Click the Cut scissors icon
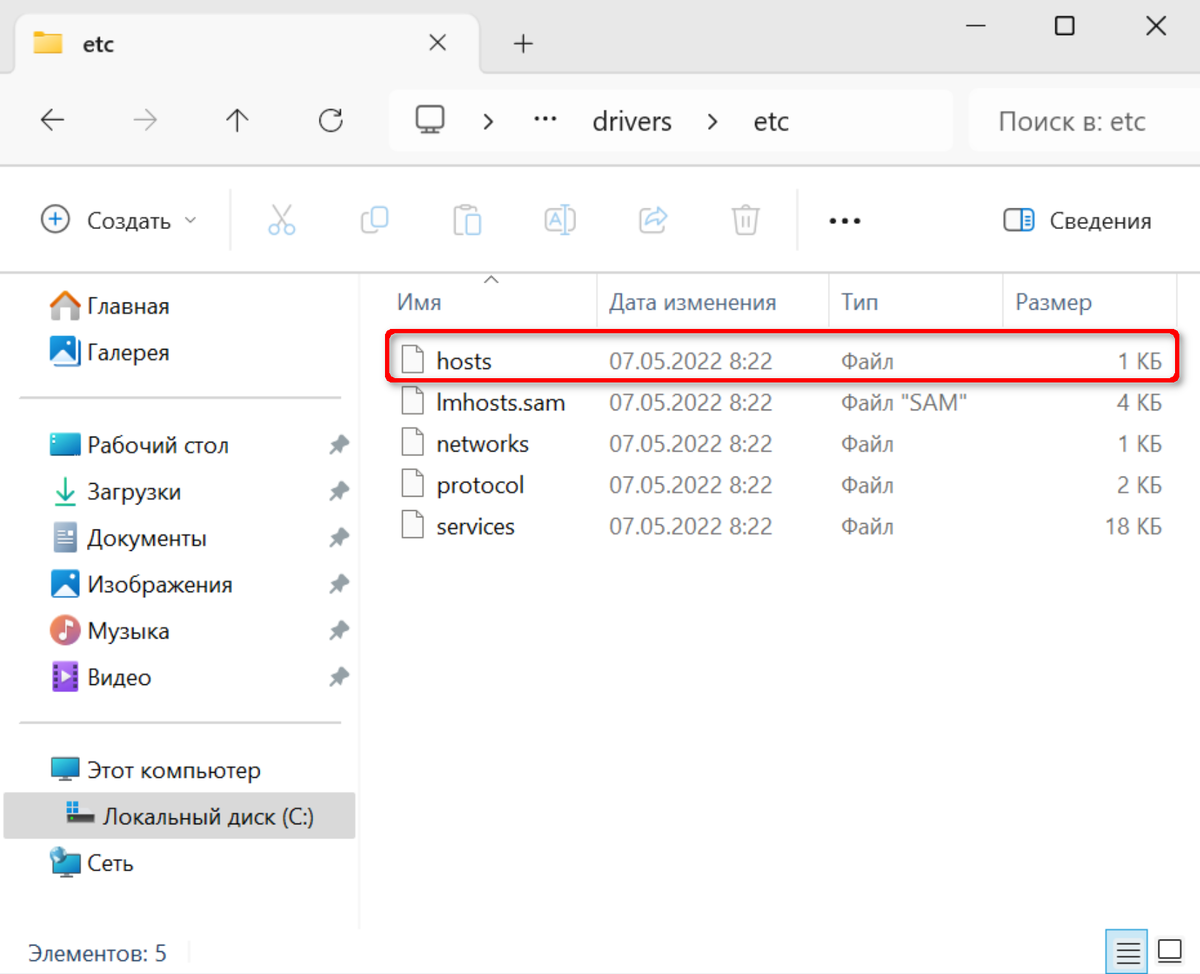The image size is (1200, 974). (x=282, y=220)
